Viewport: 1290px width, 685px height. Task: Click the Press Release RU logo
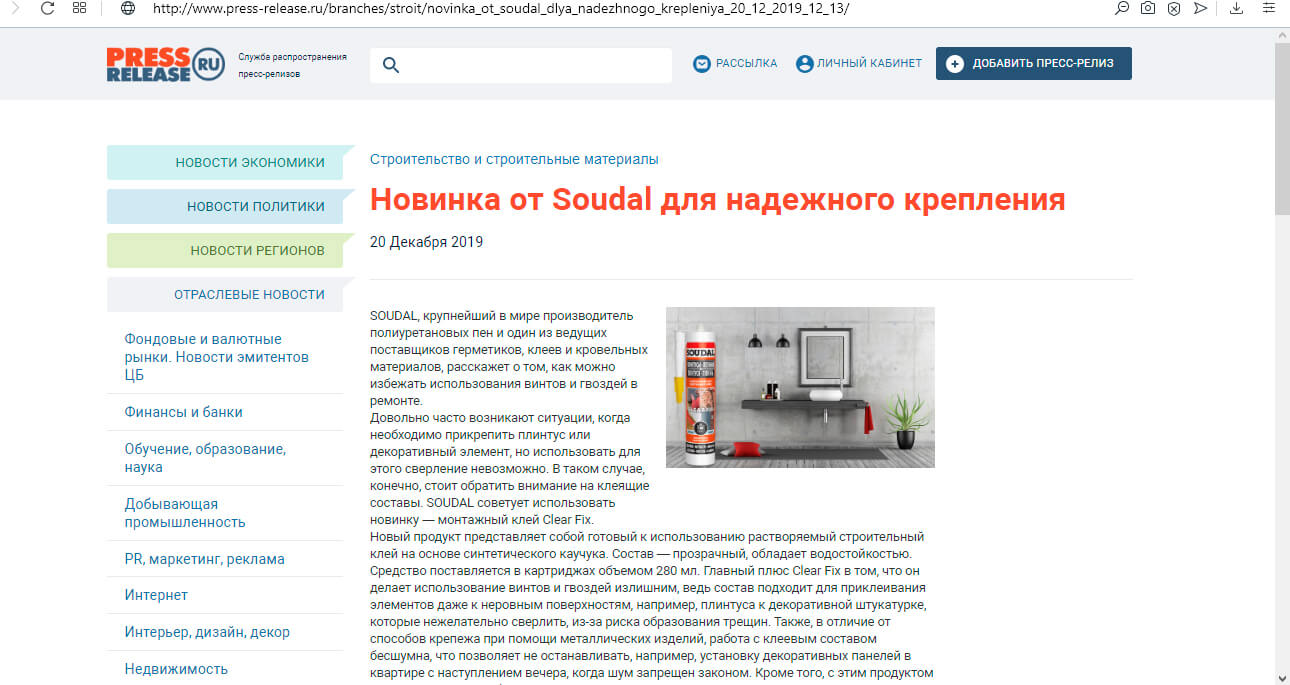[x=166, y=64]
